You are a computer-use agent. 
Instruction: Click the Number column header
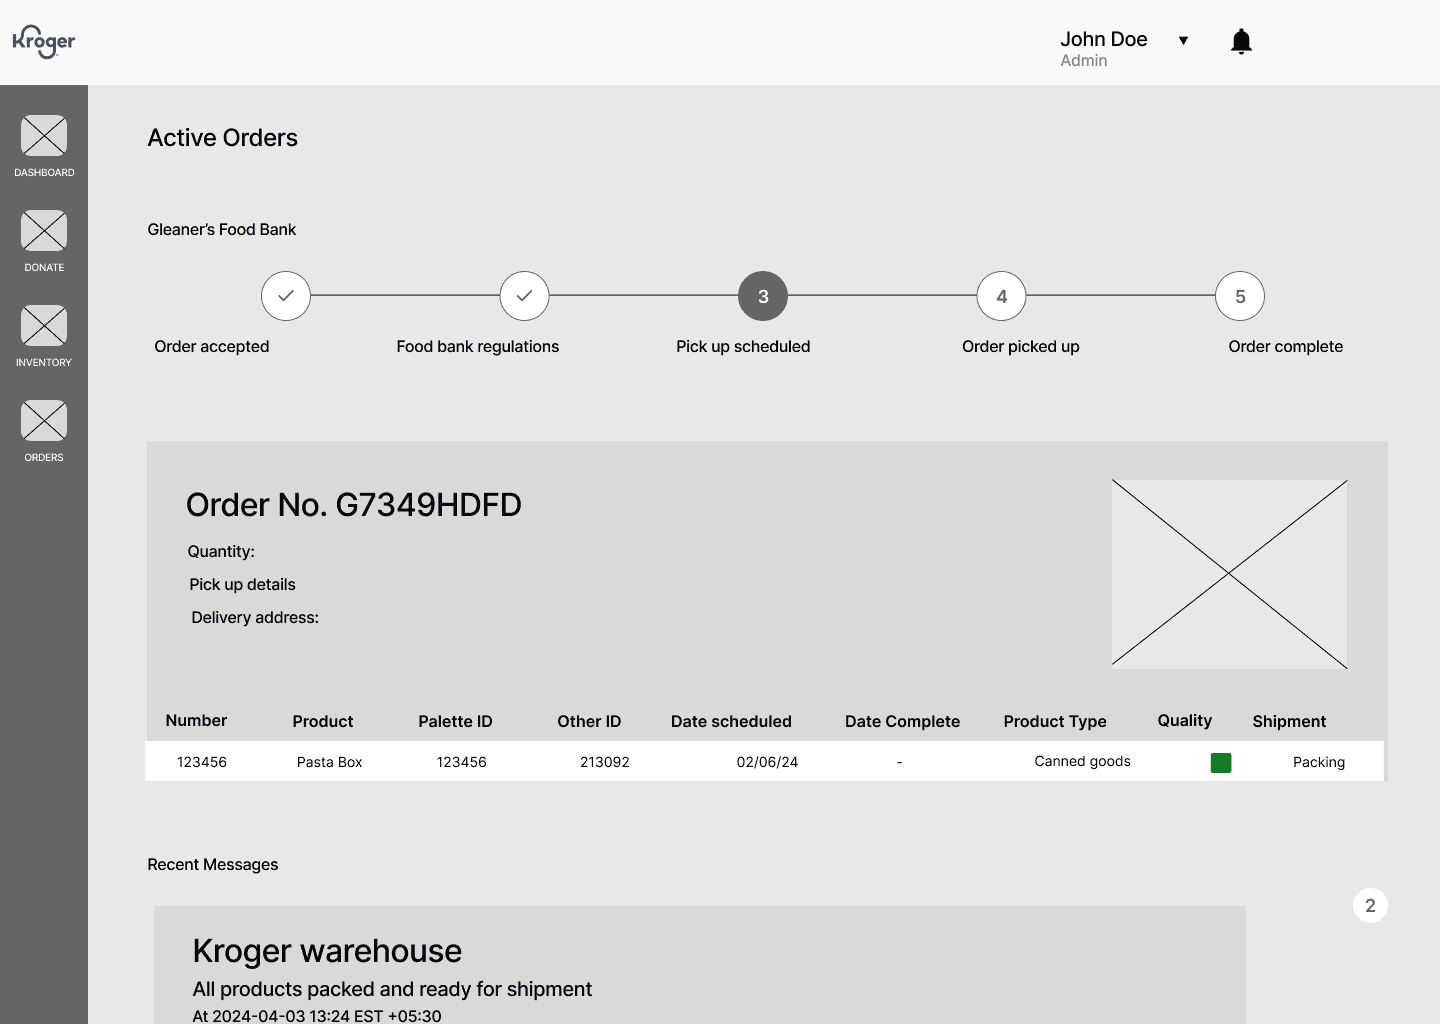tap(196, 720)
